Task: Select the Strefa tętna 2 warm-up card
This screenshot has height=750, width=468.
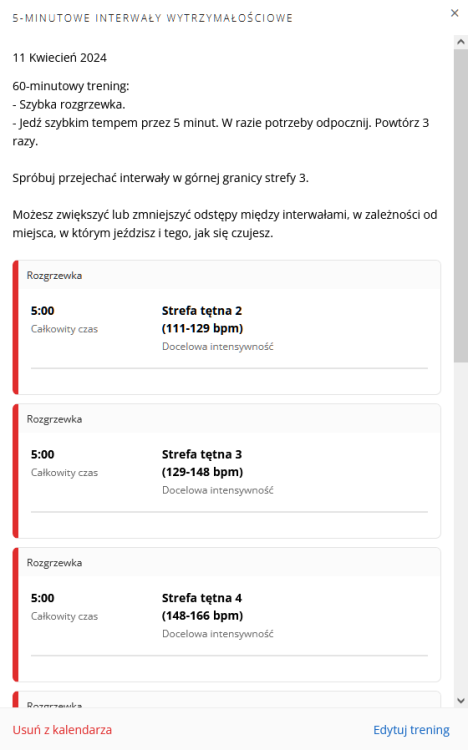Action: pyautogui.click(x=226, y=327)
